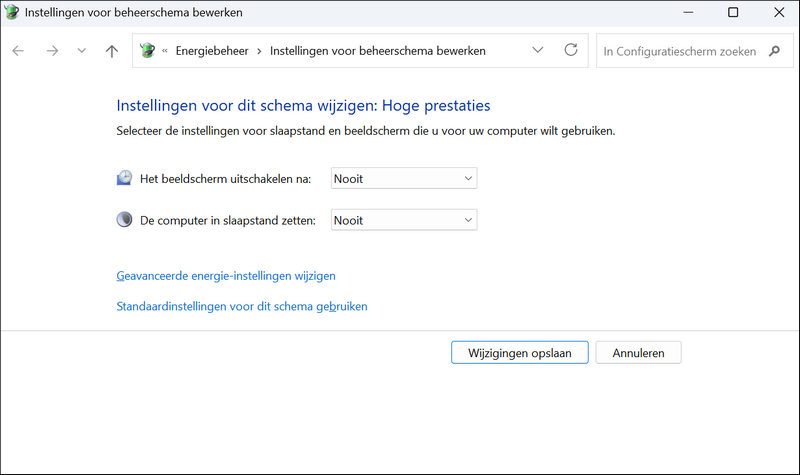The height and width of the screenshot is (475, 800).
Task: Refresh the page using the reload icon
Action: pos(571,51)
